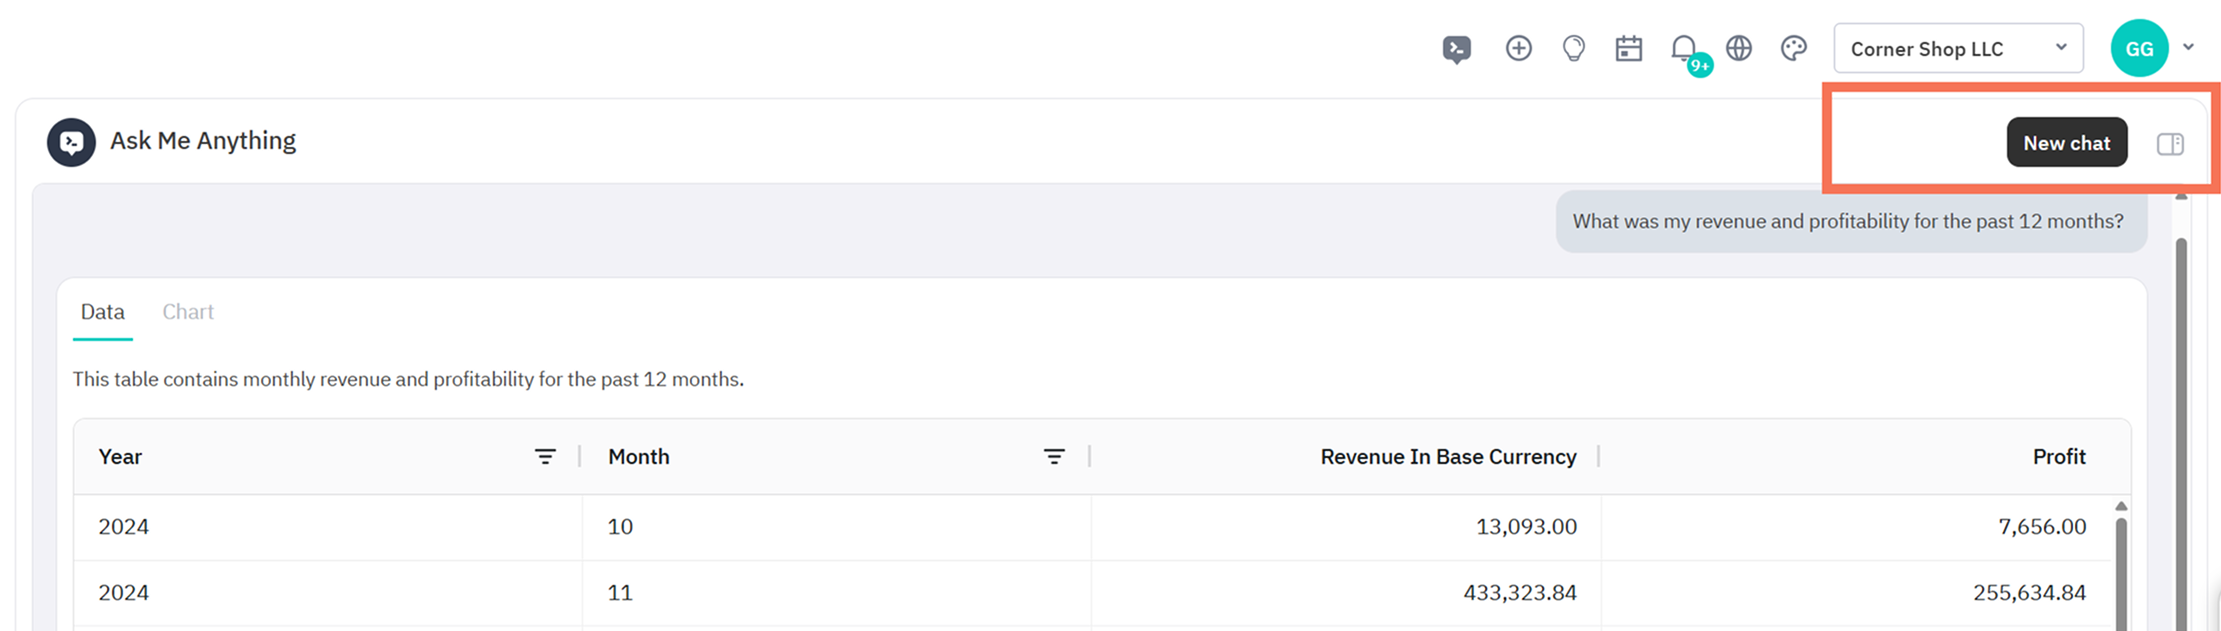Click the GG user avatar
Viewport: 2221px width, 631px height.
[2139, 48]
